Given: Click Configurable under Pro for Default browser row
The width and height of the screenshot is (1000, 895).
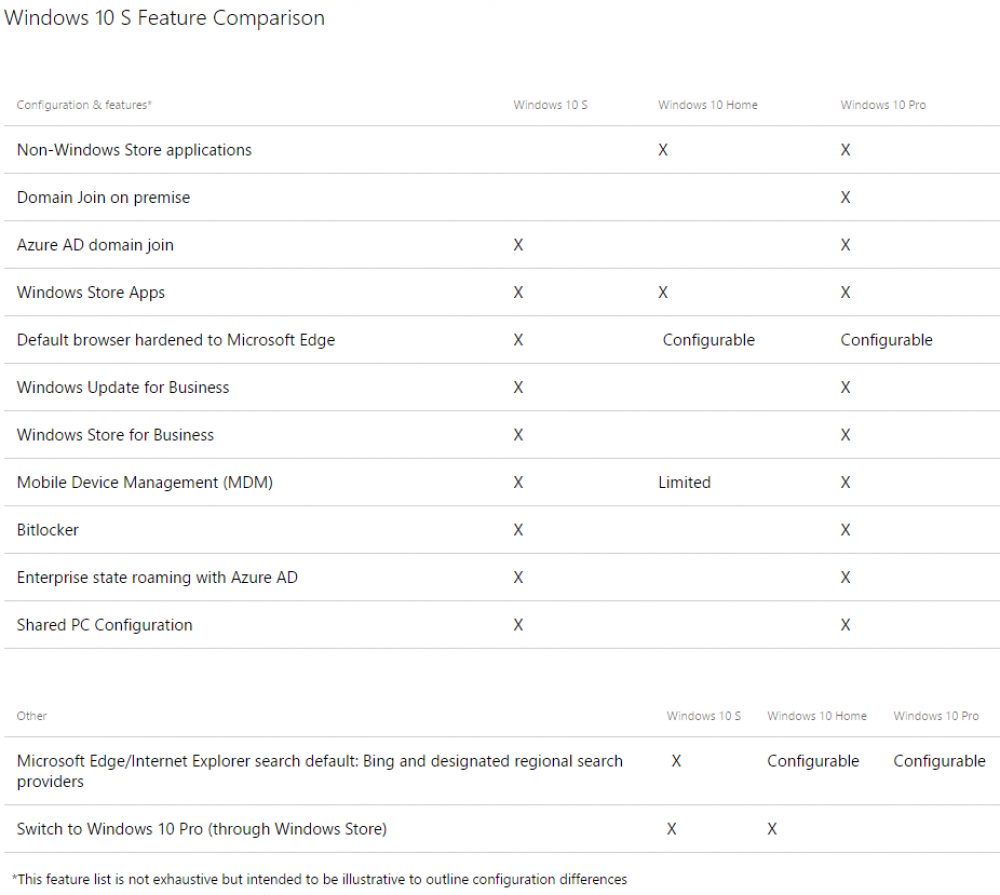Looking at the screenshot, I should pos(886,340).
